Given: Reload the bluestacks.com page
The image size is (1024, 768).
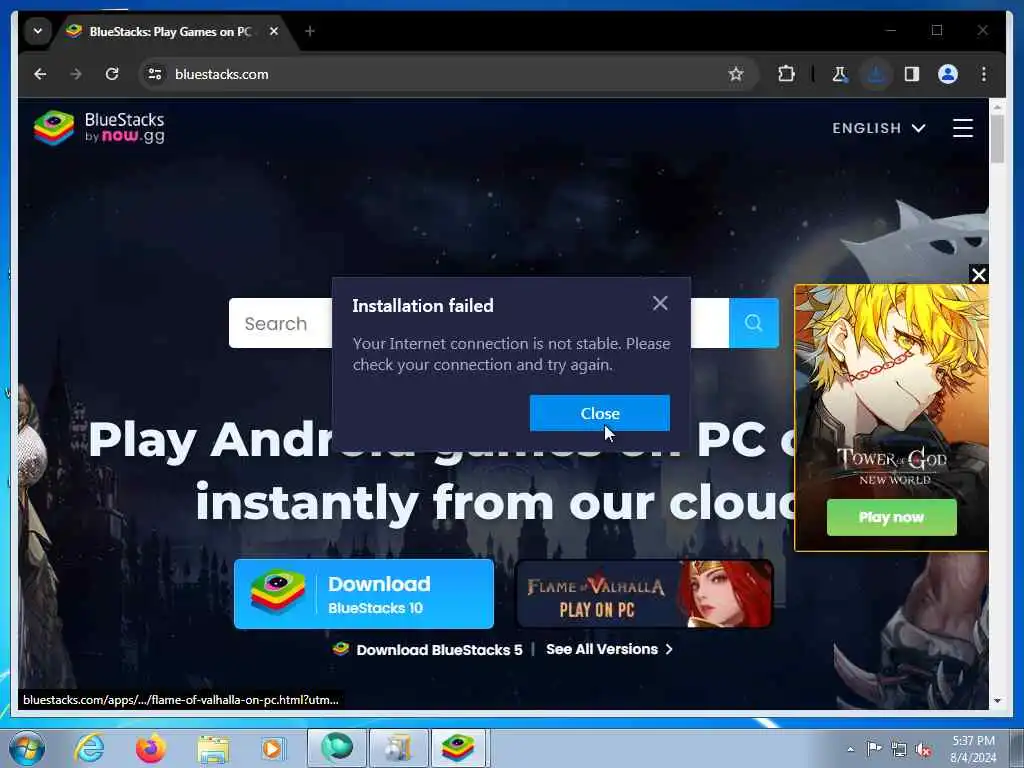Looking at the screenshot, I should [112, 74].
